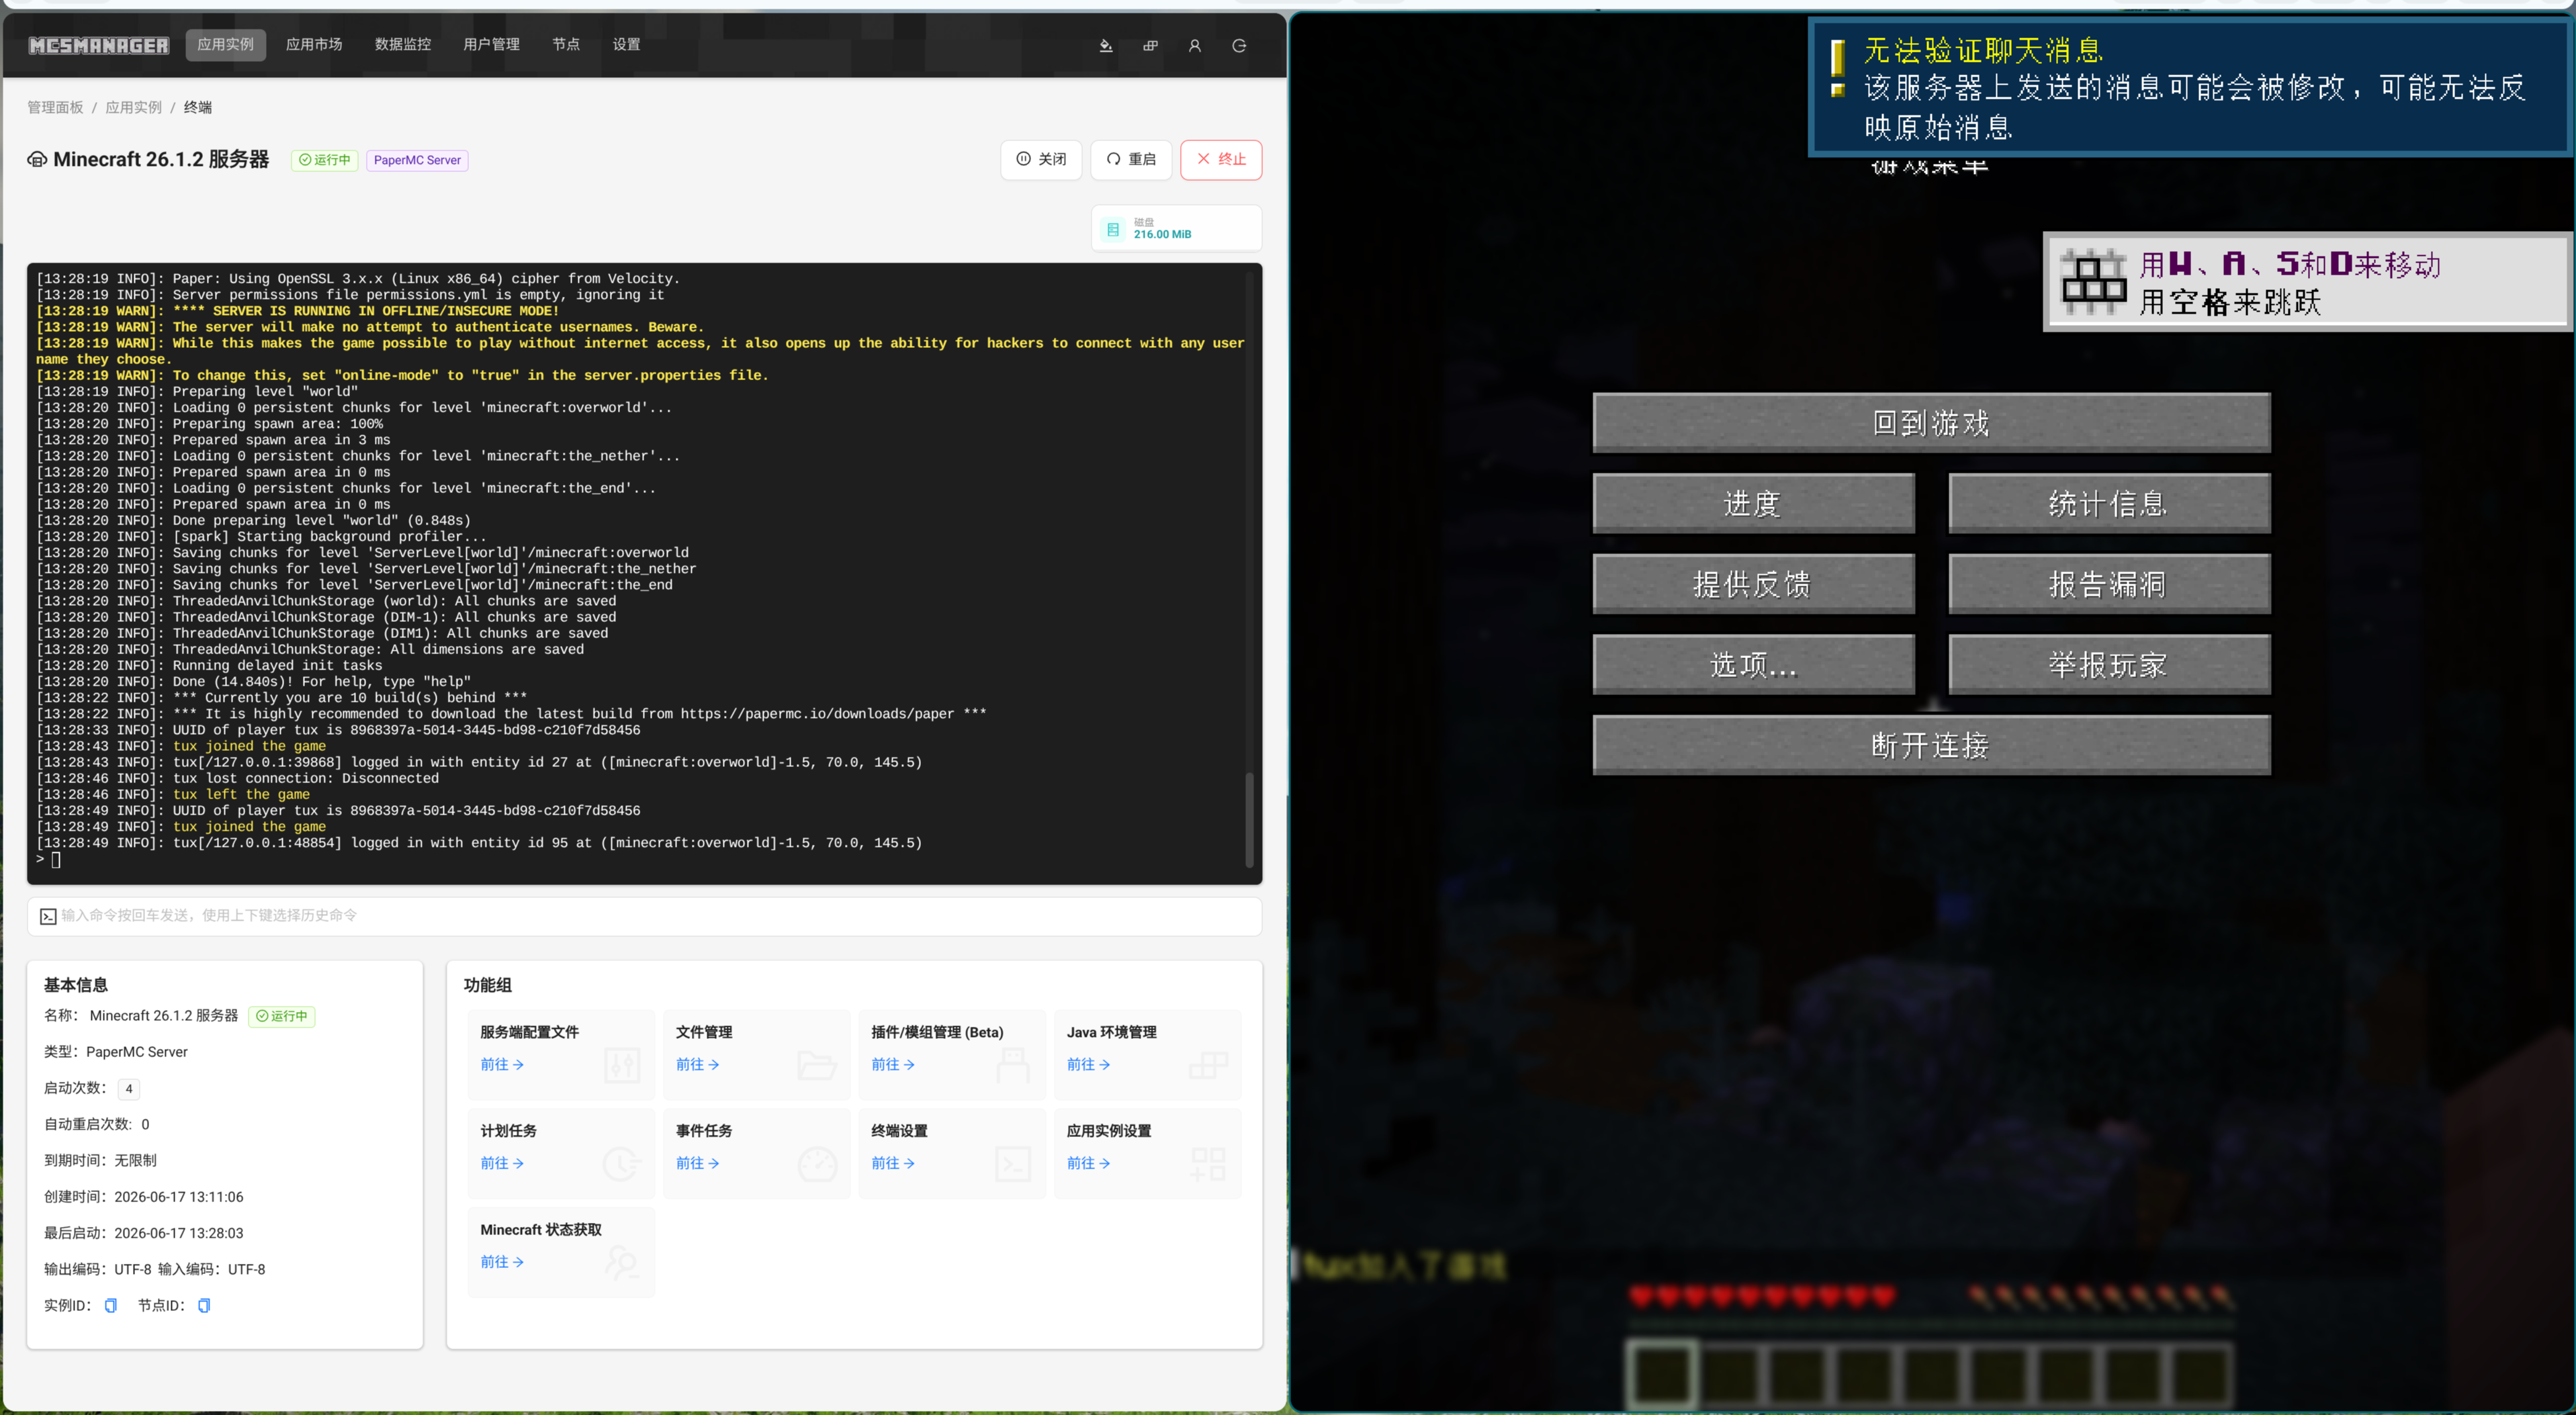Click the blocks icon on Java 环境管理 card
The image size is (2576, 1415).
pos(1208,1065)
